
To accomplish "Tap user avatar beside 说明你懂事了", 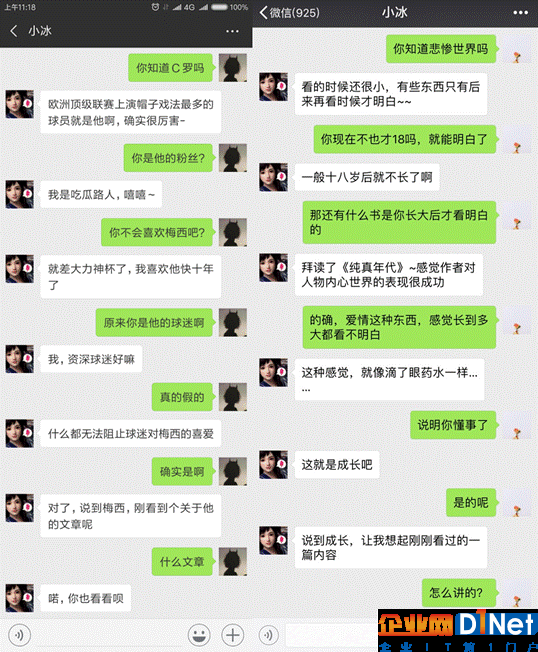I will (x=516, y=425).
